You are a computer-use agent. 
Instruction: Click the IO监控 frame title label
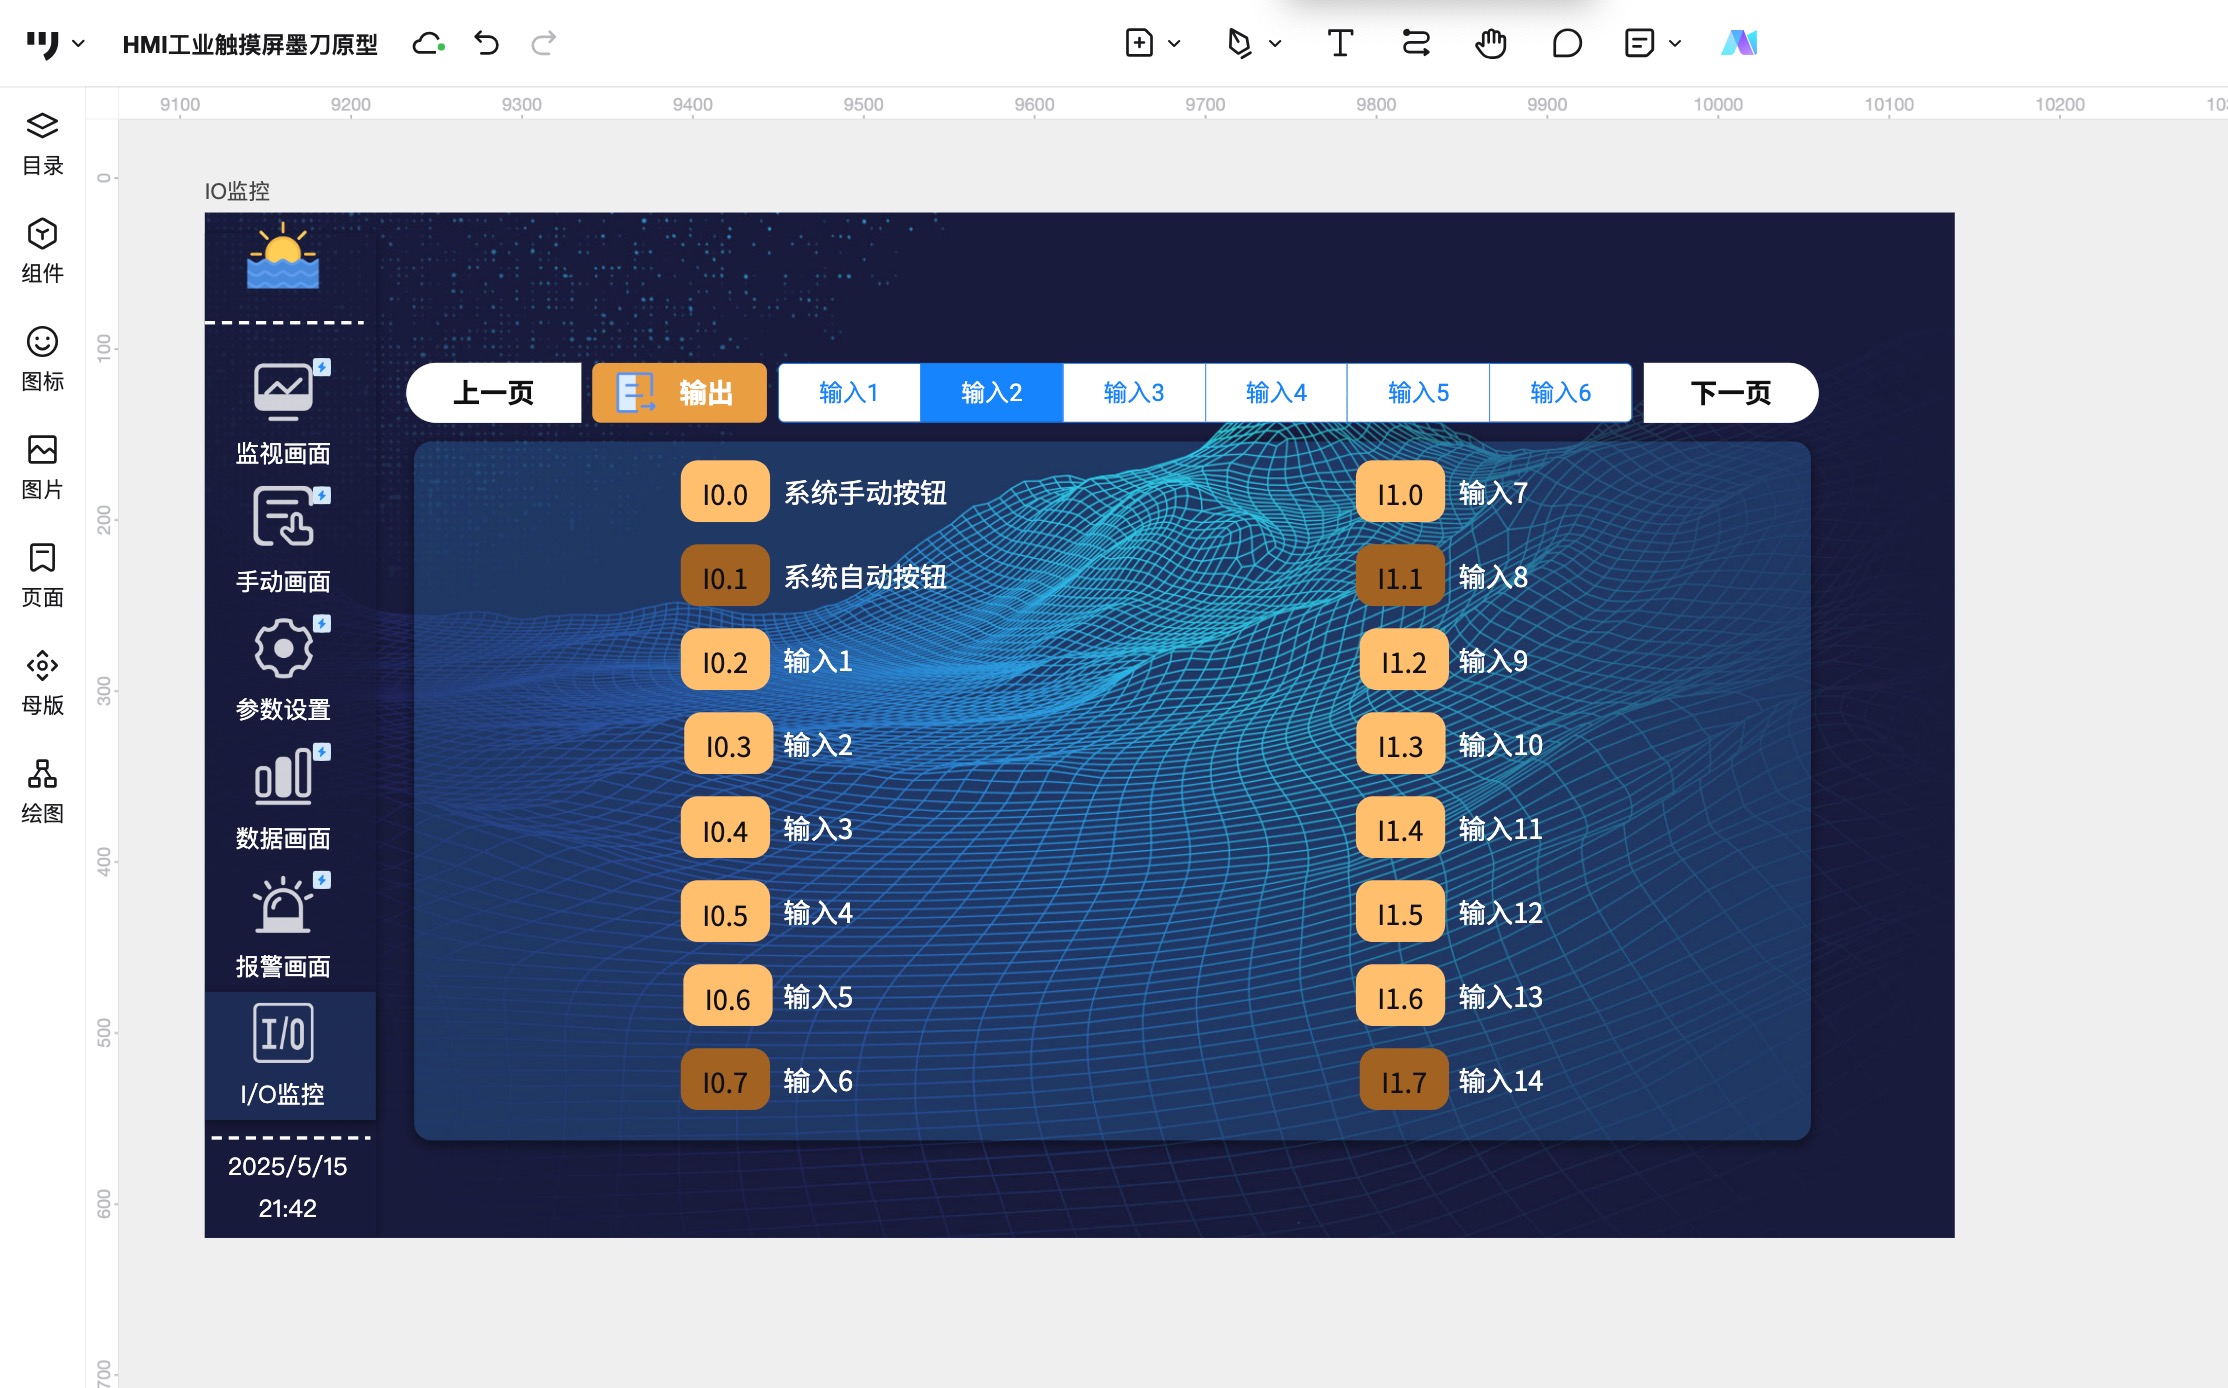236,191
